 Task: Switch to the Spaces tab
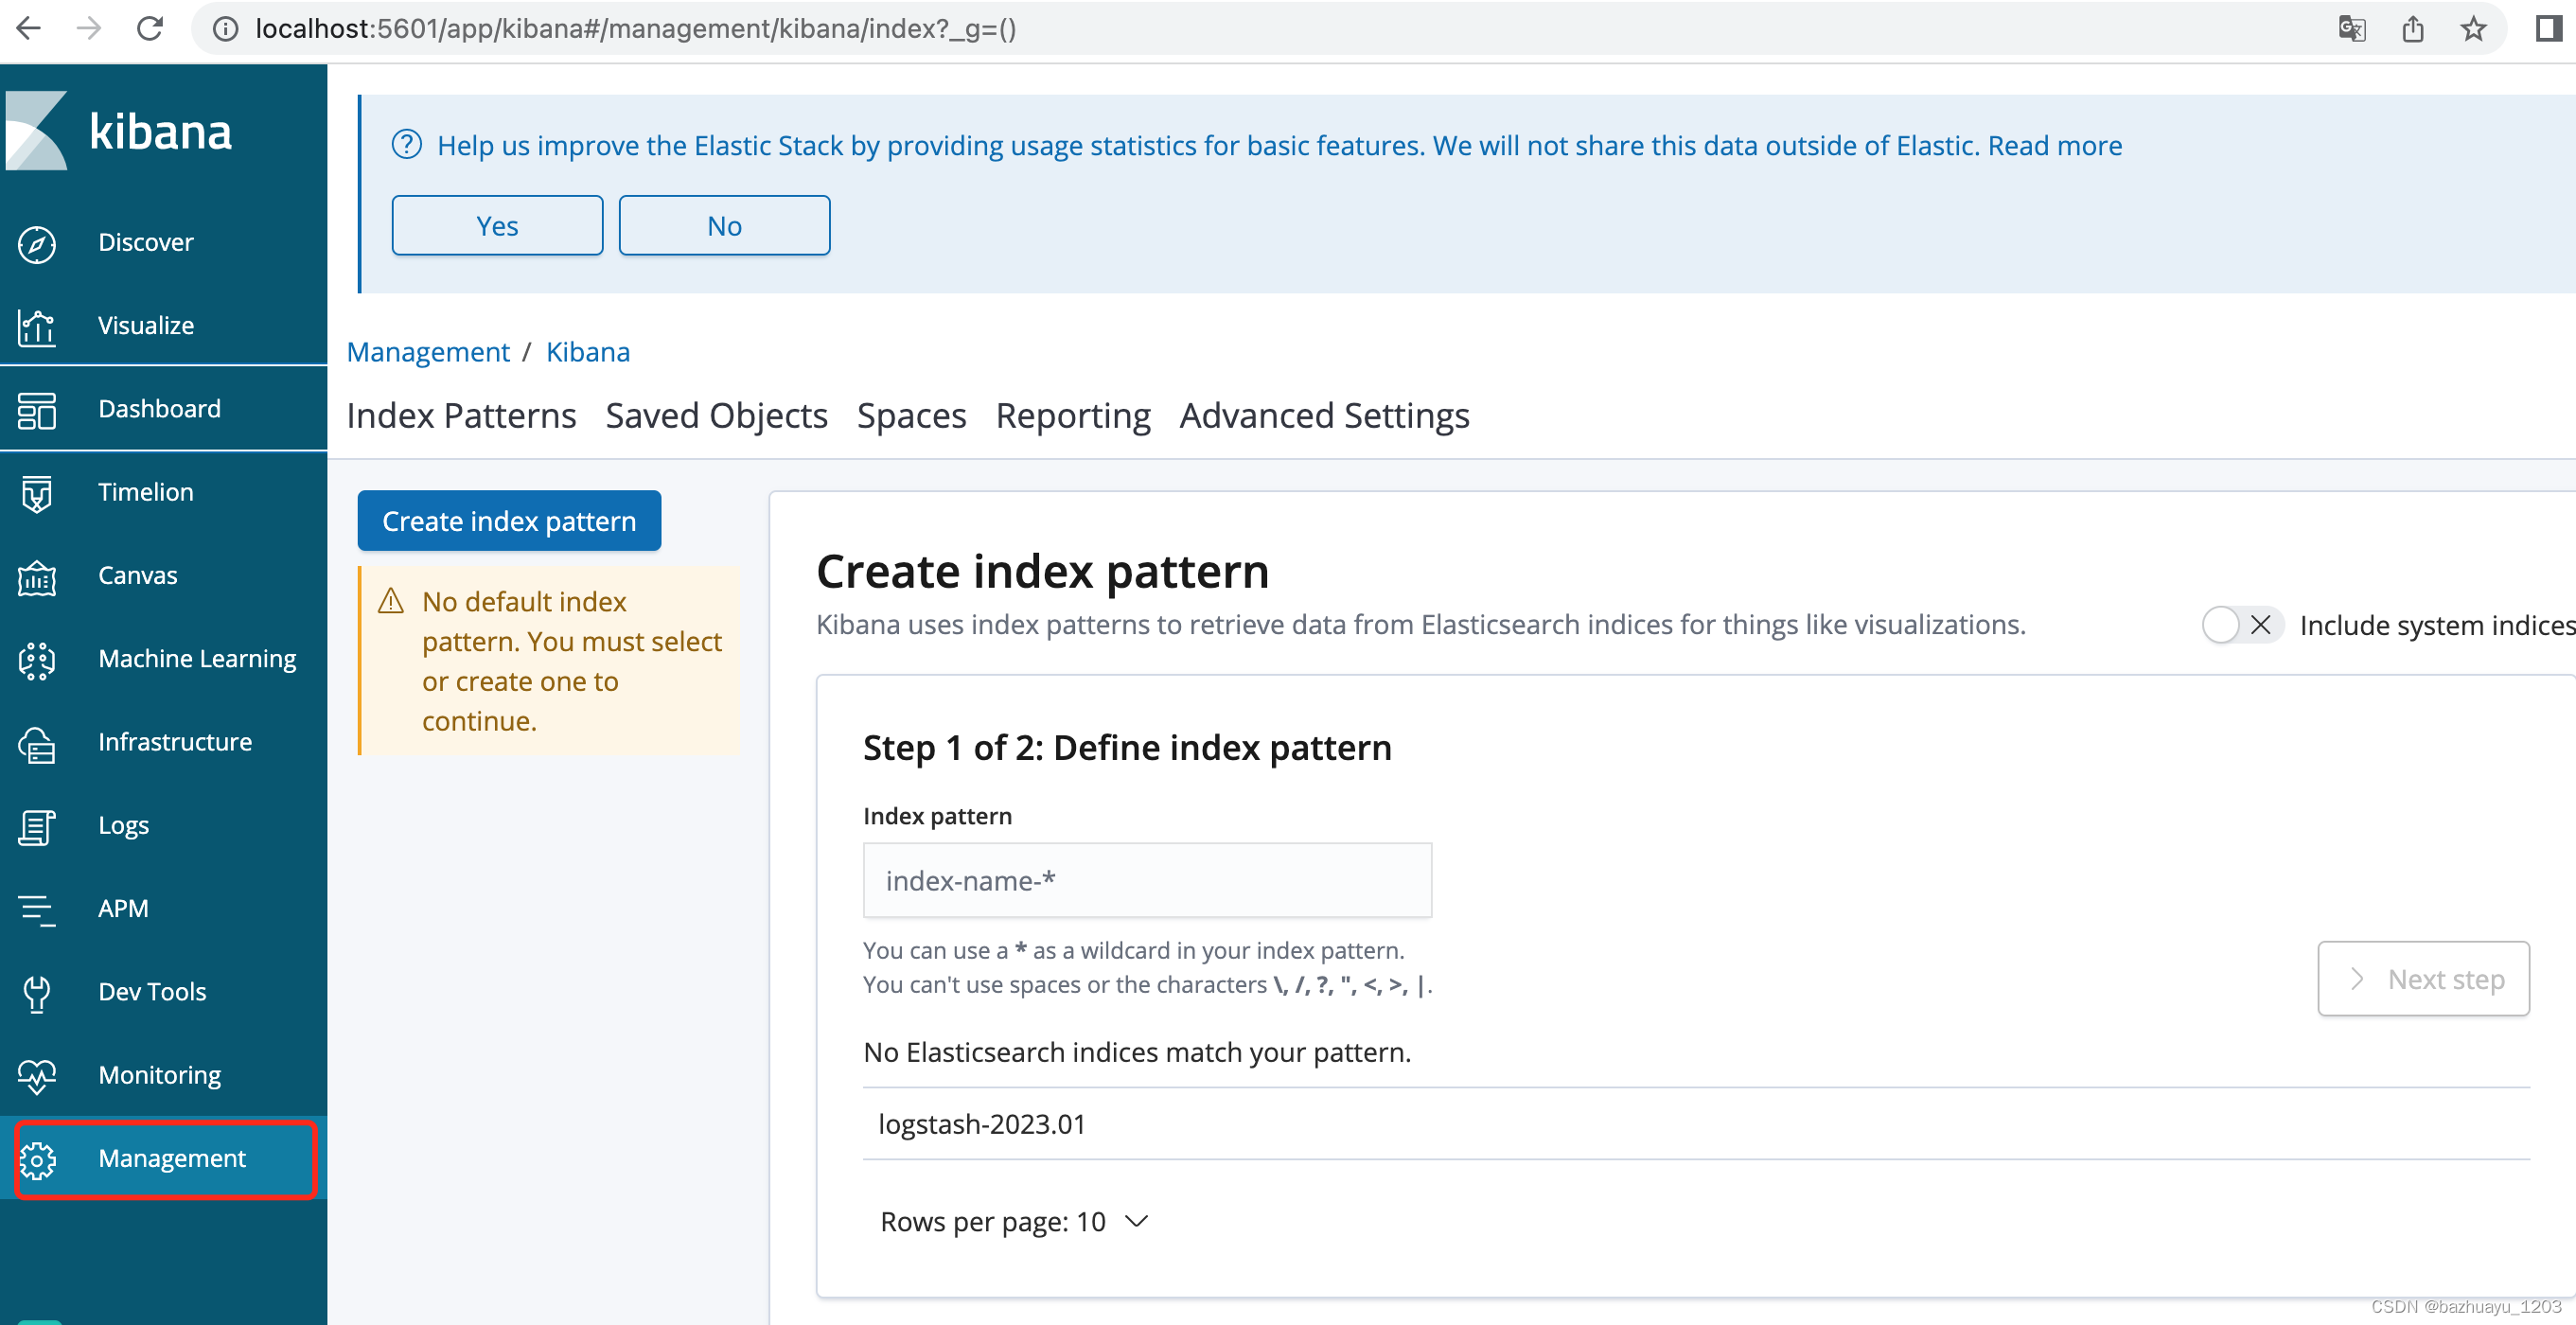911,415
